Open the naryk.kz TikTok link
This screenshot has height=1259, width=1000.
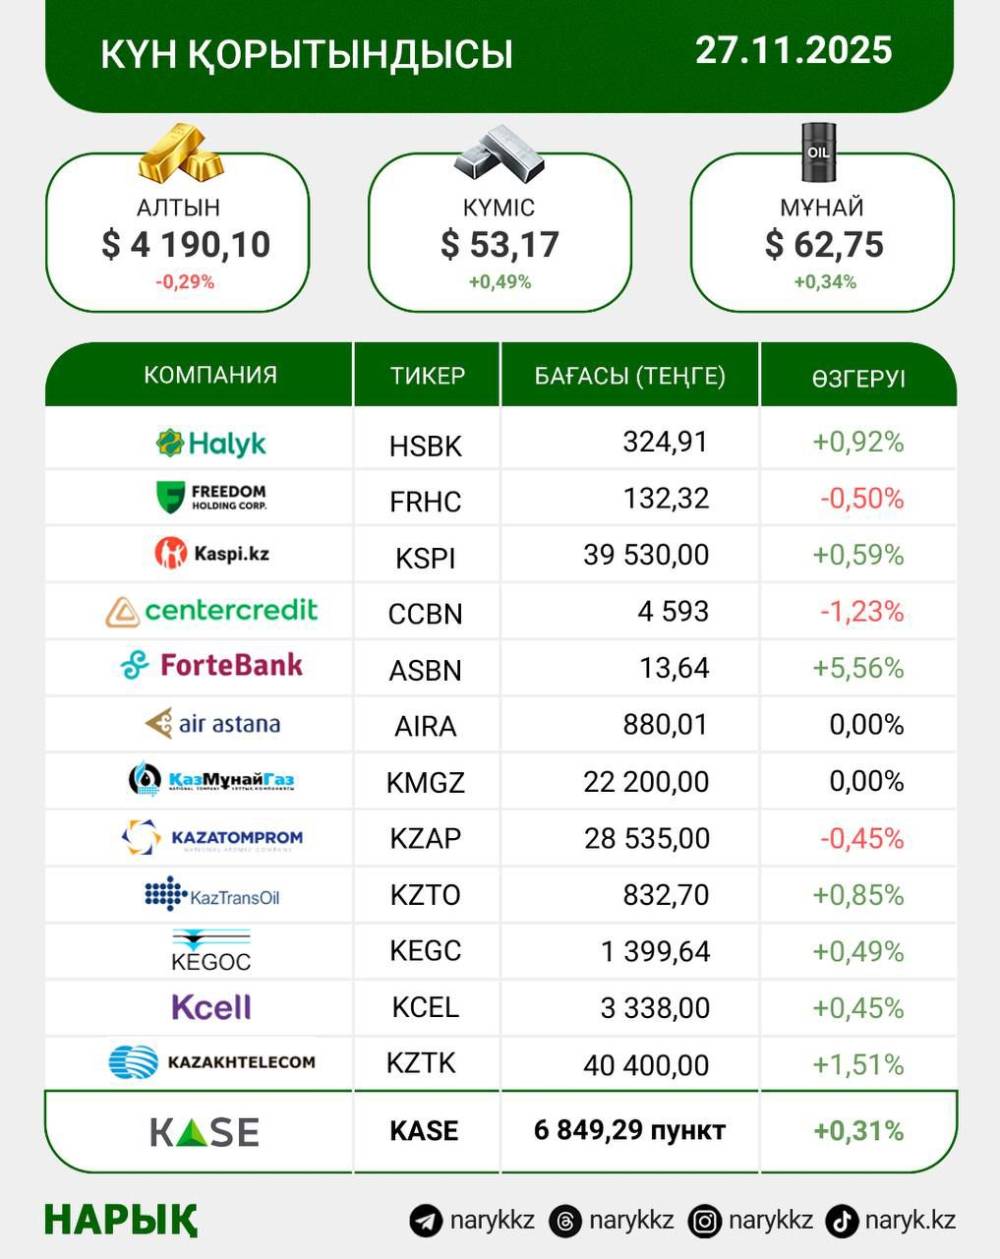[910, 1221]
